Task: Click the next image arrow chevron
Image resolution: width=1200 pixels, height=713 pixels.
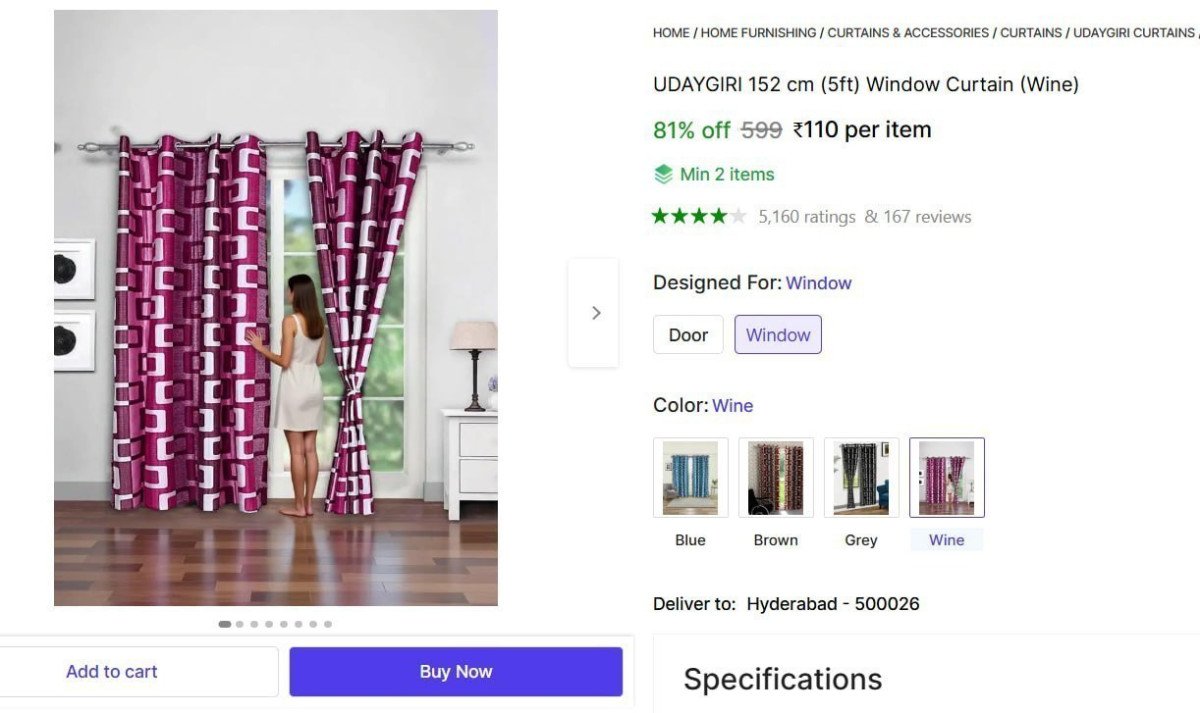Action: (x=595, y=312)
